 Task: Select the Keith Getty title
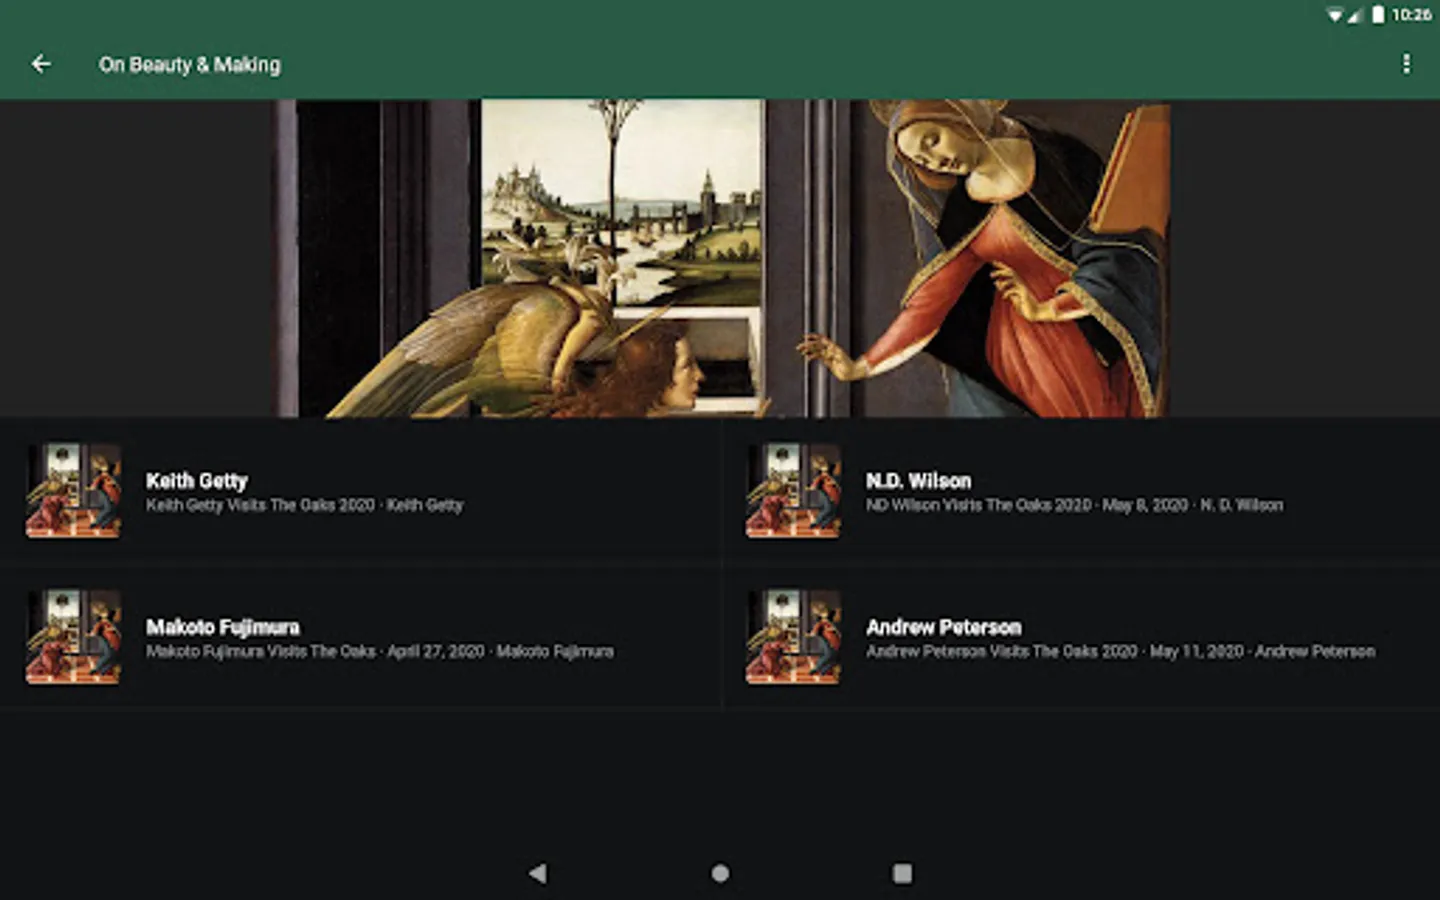click(x=197, y=481)
